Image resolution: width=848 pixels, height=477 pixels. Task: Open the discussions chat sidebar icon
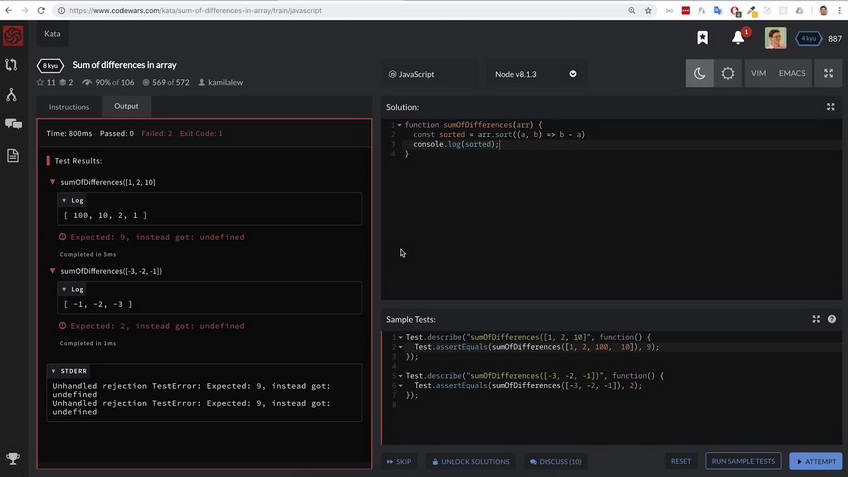13,124
